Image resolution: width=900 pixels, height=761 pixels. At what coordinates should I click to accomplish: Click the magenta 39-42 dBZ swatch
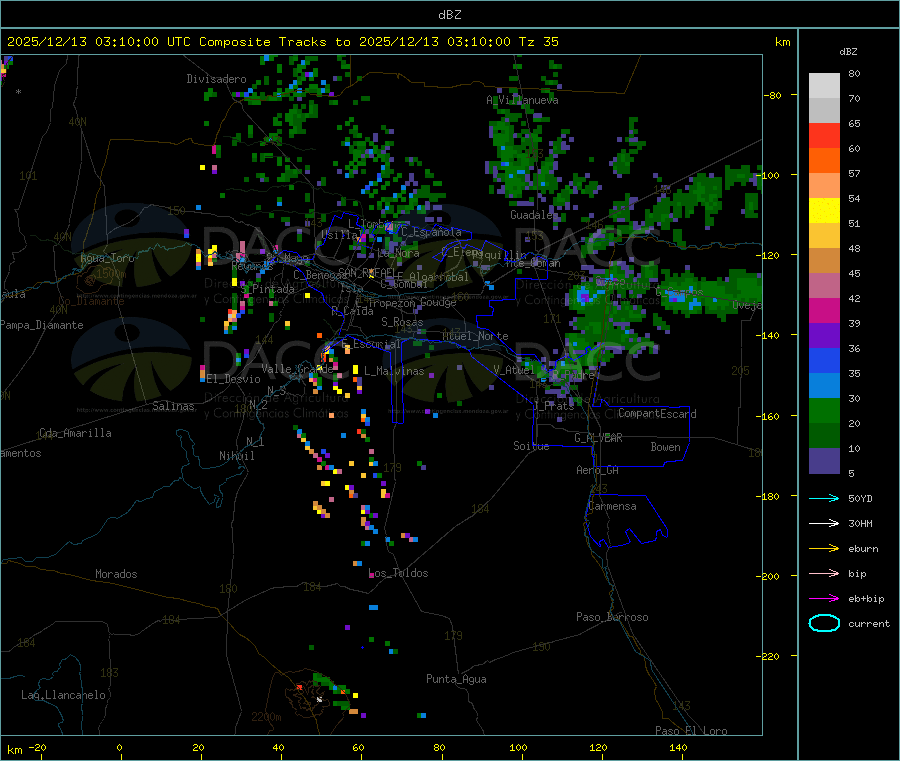click(824, 310)
